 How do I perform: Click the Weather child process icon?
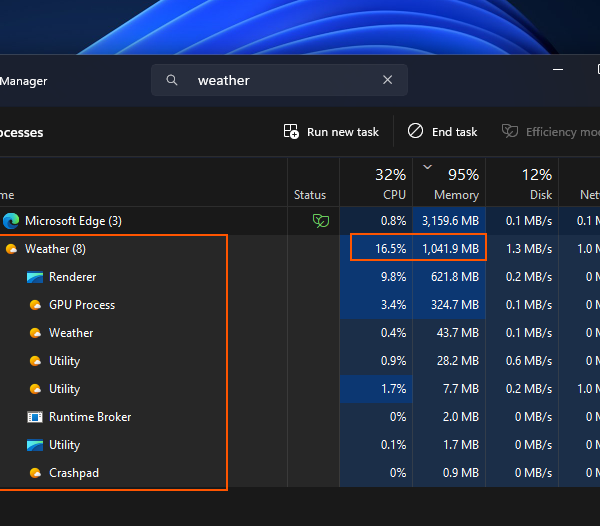[x=35, y=333]
